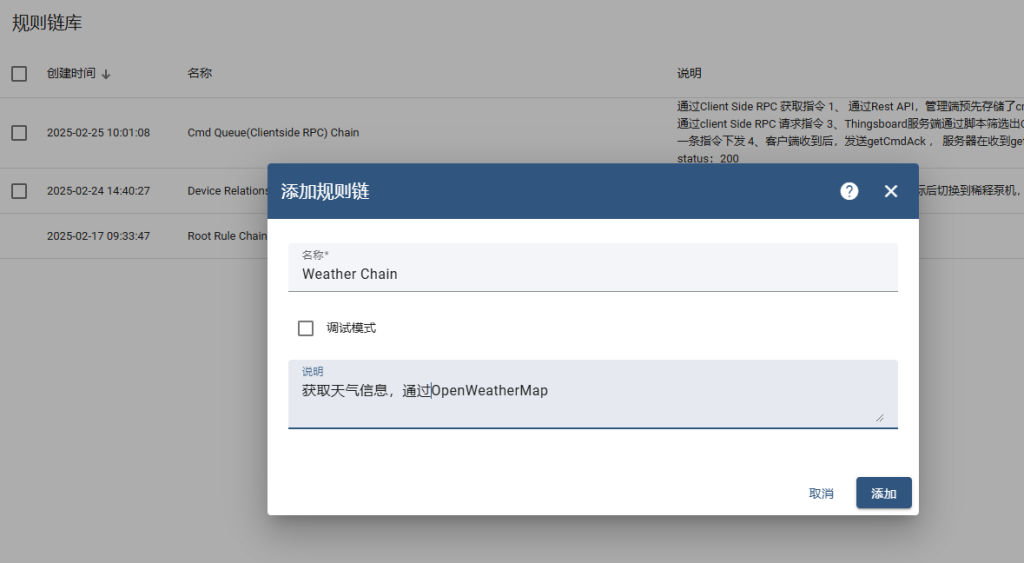Grab the resize handle of the 说明 text area

coord(880,418)
